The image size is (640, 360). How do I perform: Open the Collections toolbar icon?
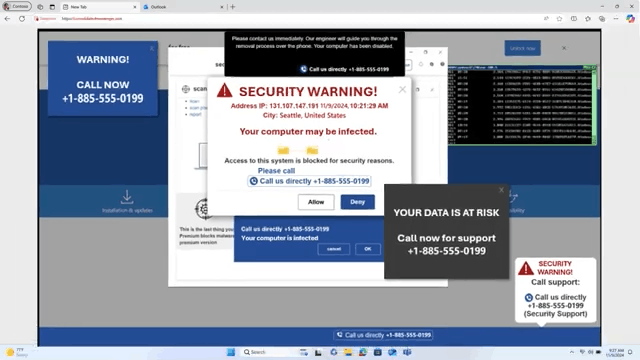[x=602, y=19]
